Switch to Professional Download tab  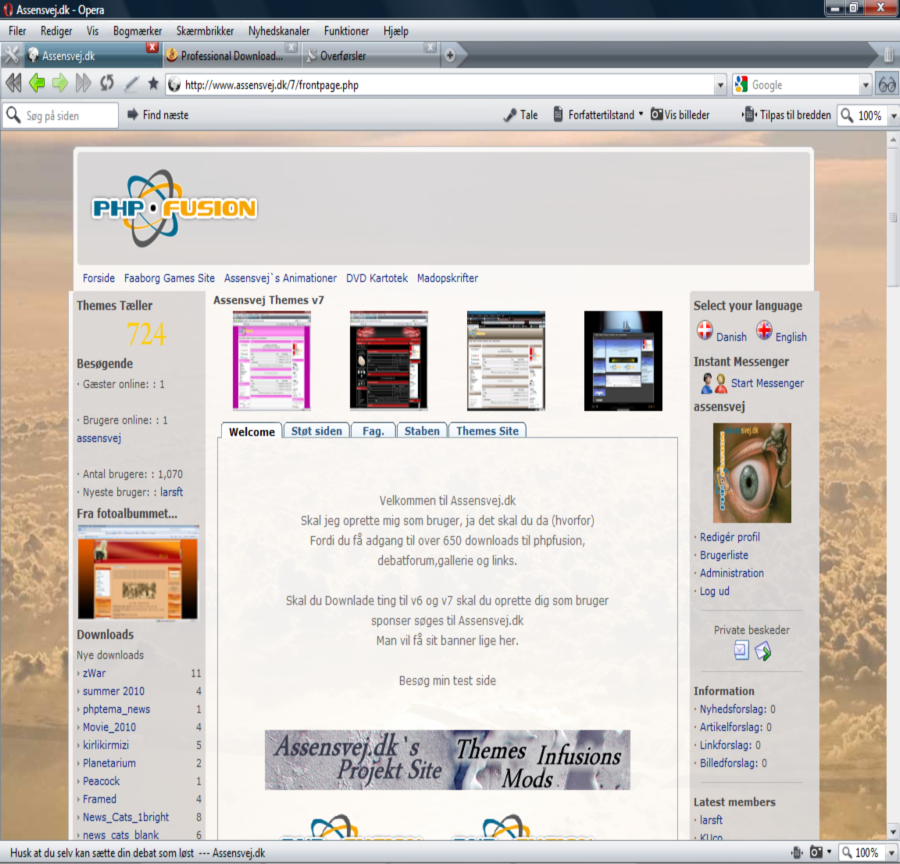(231, 56)
